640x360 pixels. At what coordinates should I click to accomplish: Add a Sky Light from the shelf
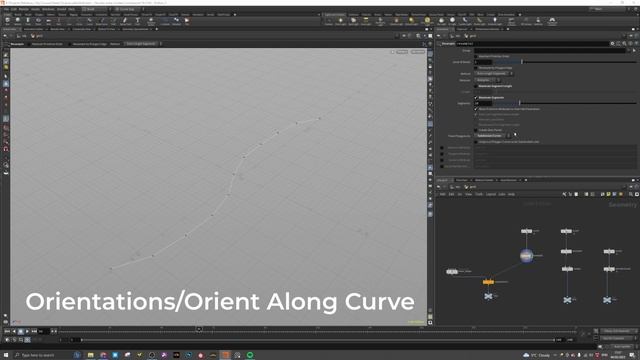442,21
